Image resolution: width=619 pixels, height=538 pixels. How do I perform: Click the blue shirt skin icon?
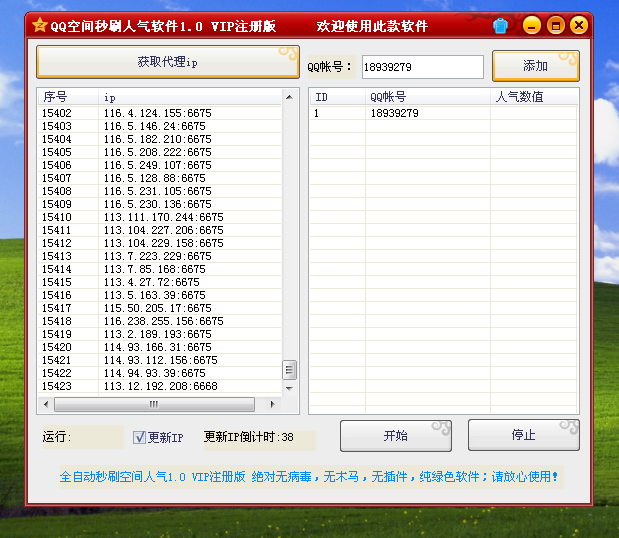tap(500, 26)
